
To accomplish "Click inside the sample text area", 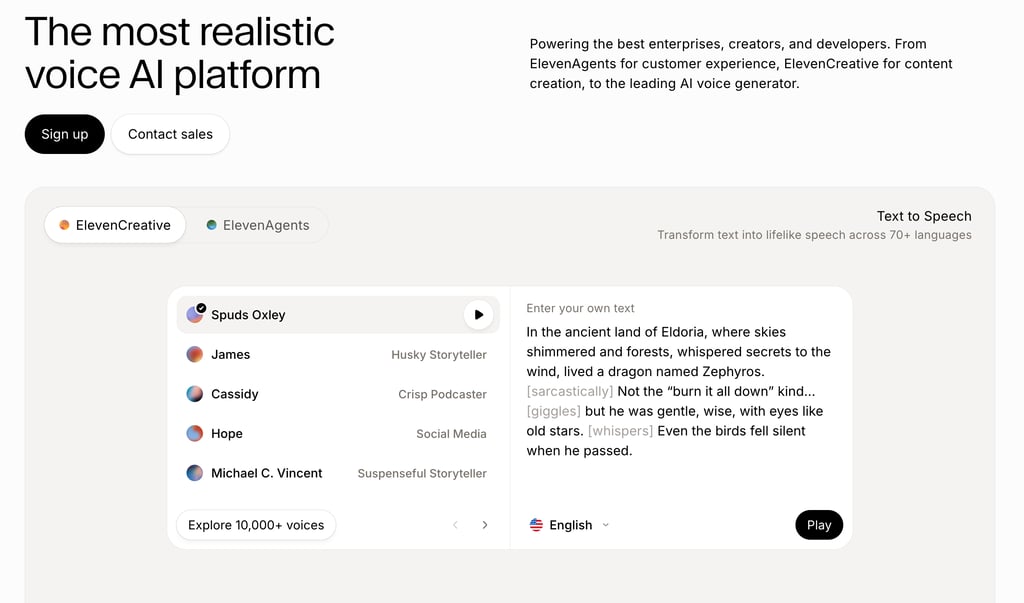I will pyautogui.click(x=680, y=391).
